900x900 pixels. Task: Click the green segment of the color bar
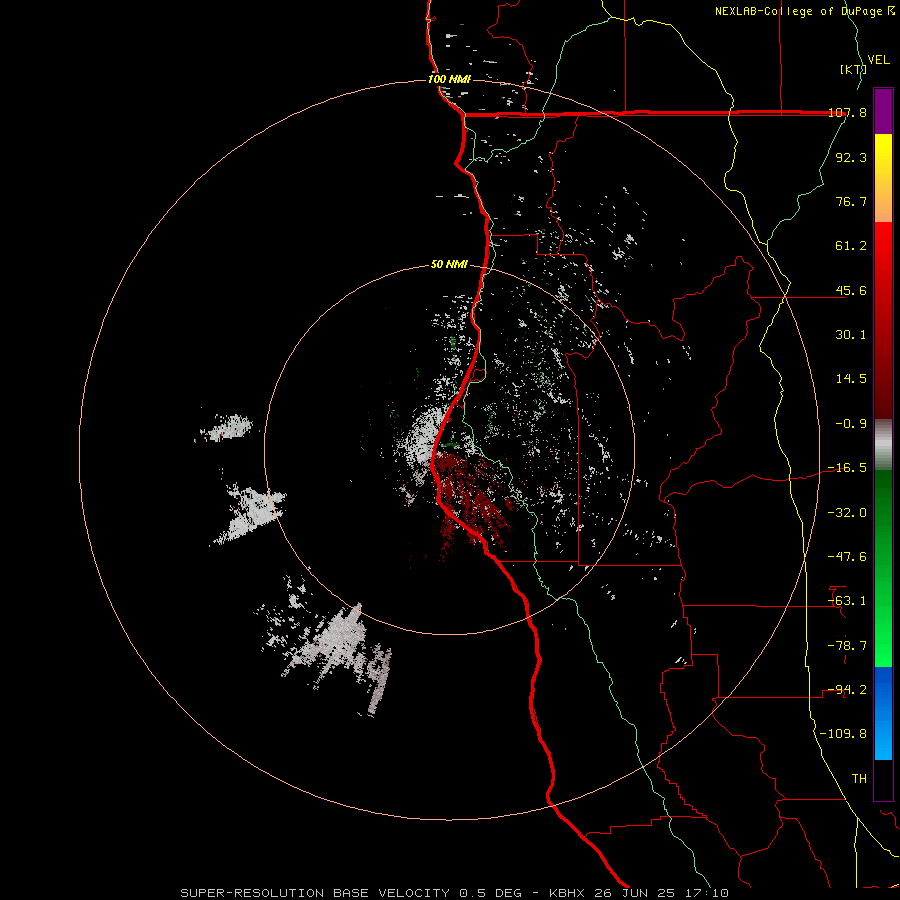point(883,568)
